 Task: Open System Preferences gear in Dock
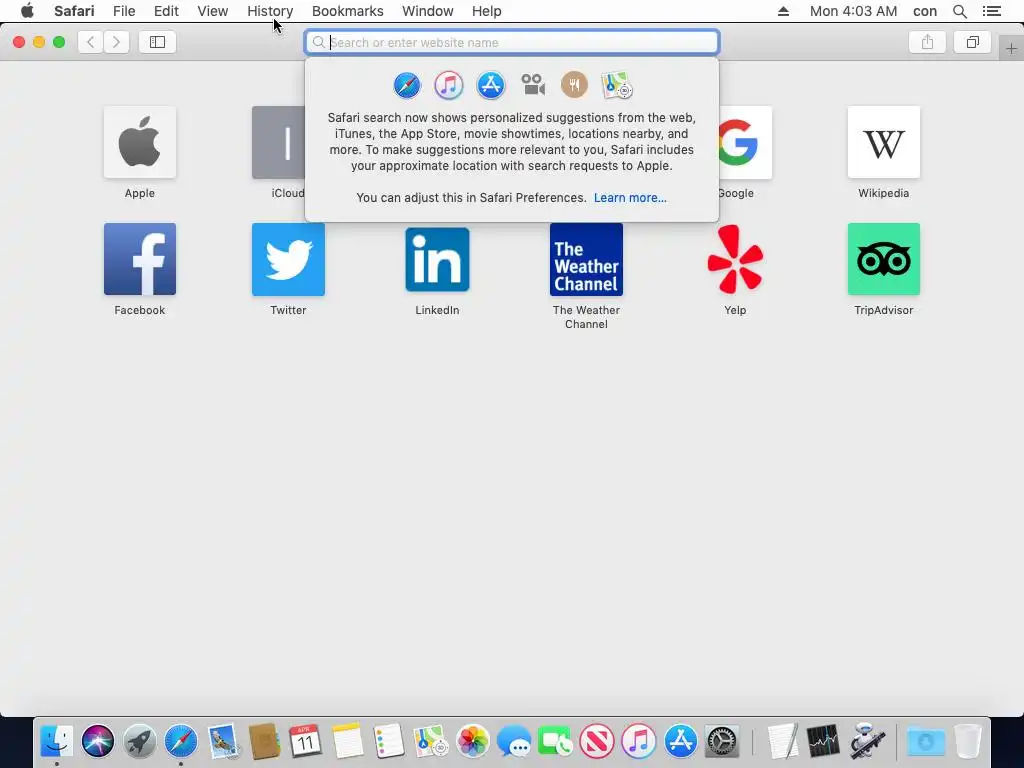coord(722,741)
